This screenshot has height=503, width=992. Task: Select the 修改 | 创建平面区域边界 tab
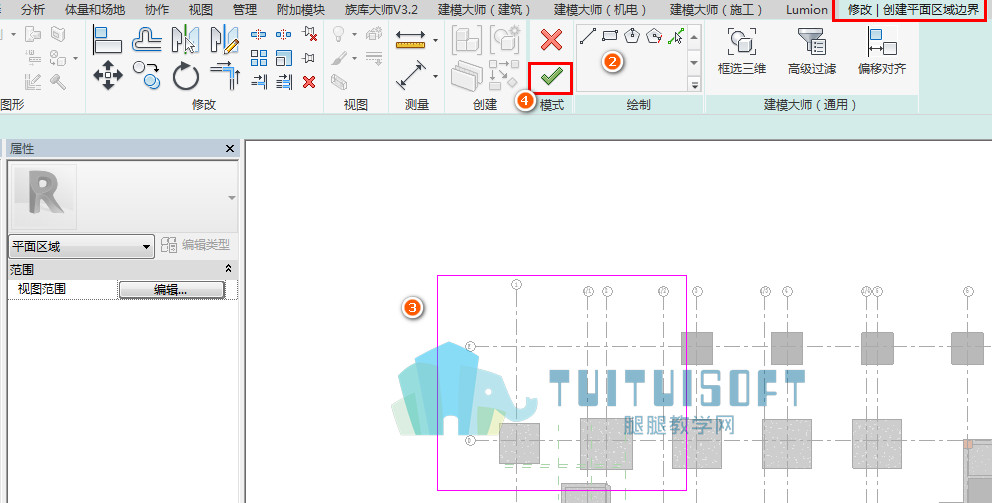(x=913, y=9)
